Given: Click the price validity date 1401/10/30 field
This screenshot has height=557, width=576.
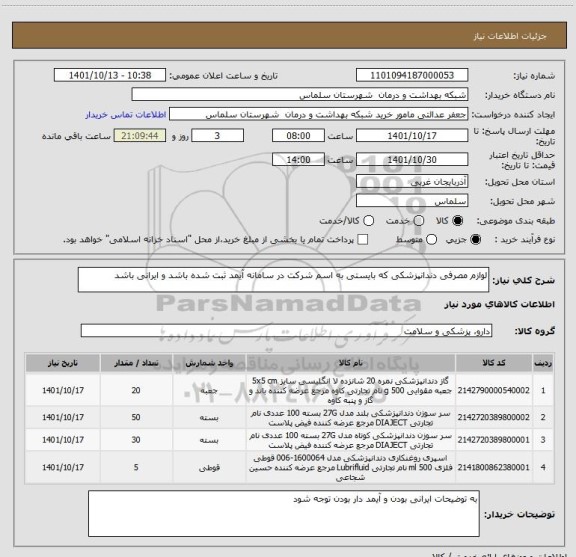Looking at the screenshot, I should pyautogui.click(x=412, y=159).
